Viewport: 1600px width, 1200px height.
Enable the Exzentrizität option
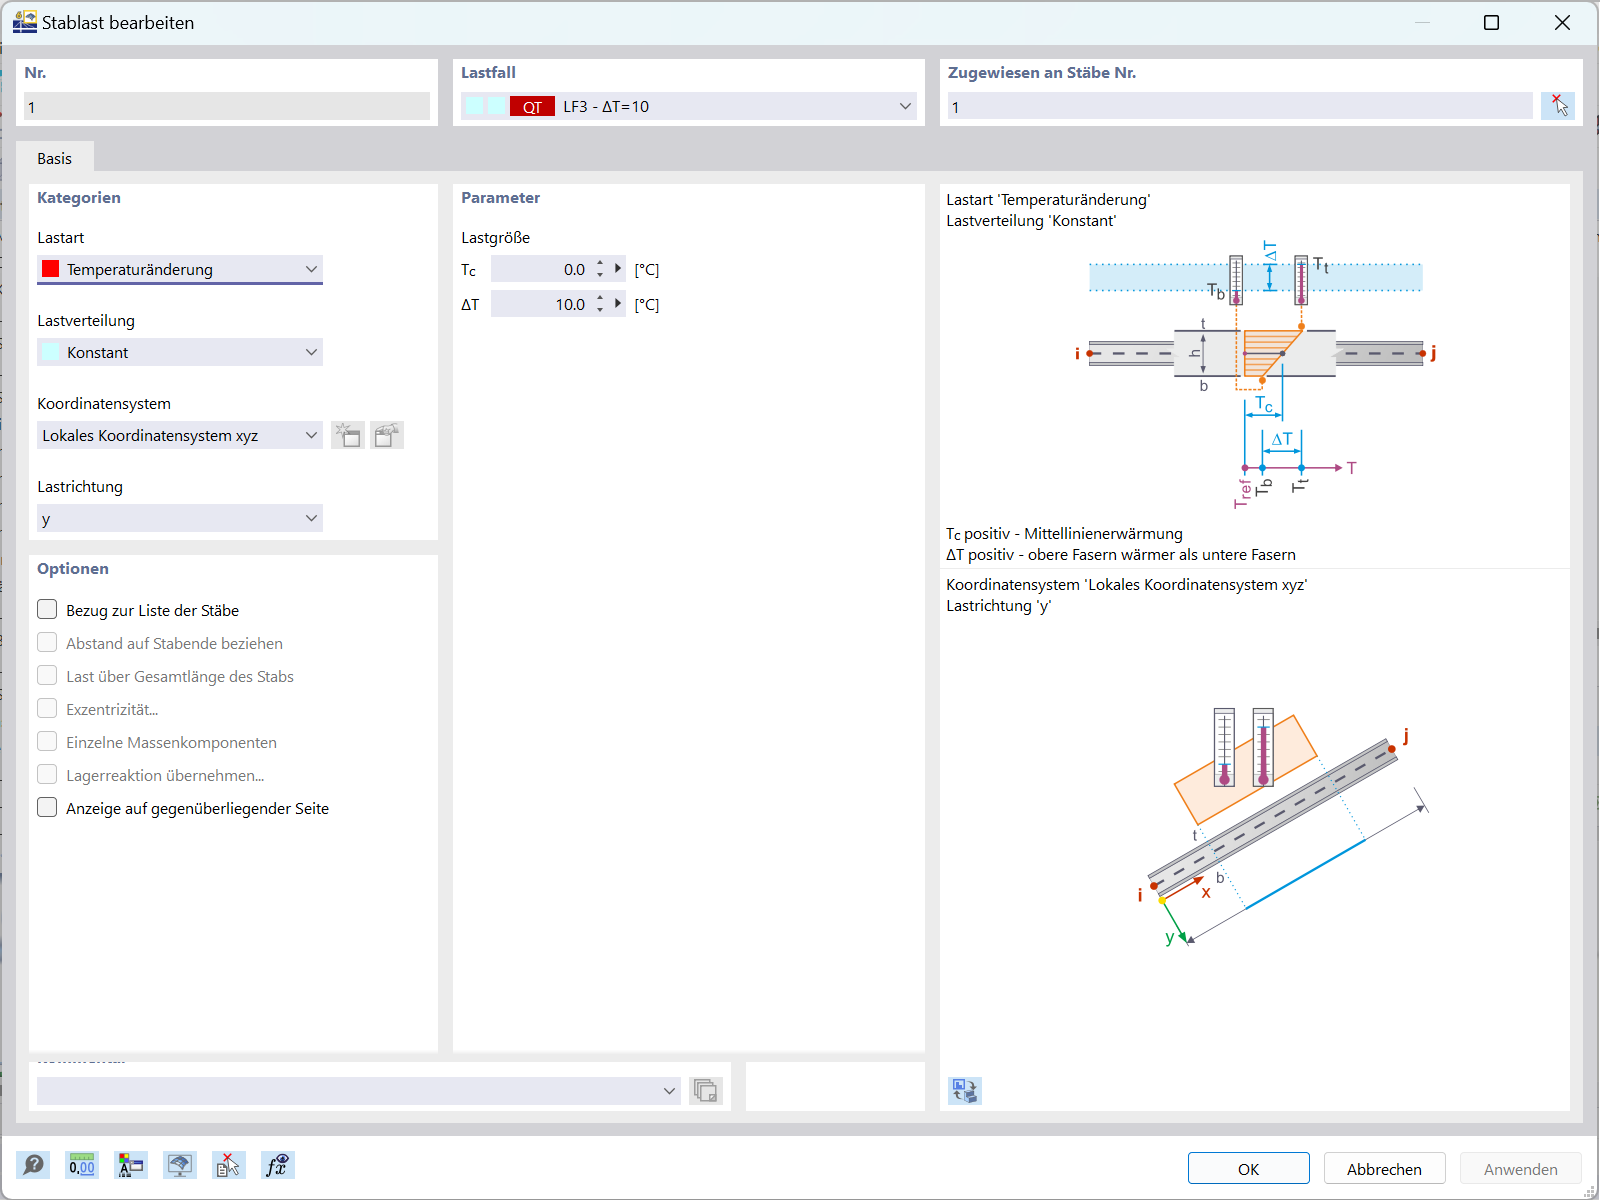pyautogui.click(x=47, y=708)
